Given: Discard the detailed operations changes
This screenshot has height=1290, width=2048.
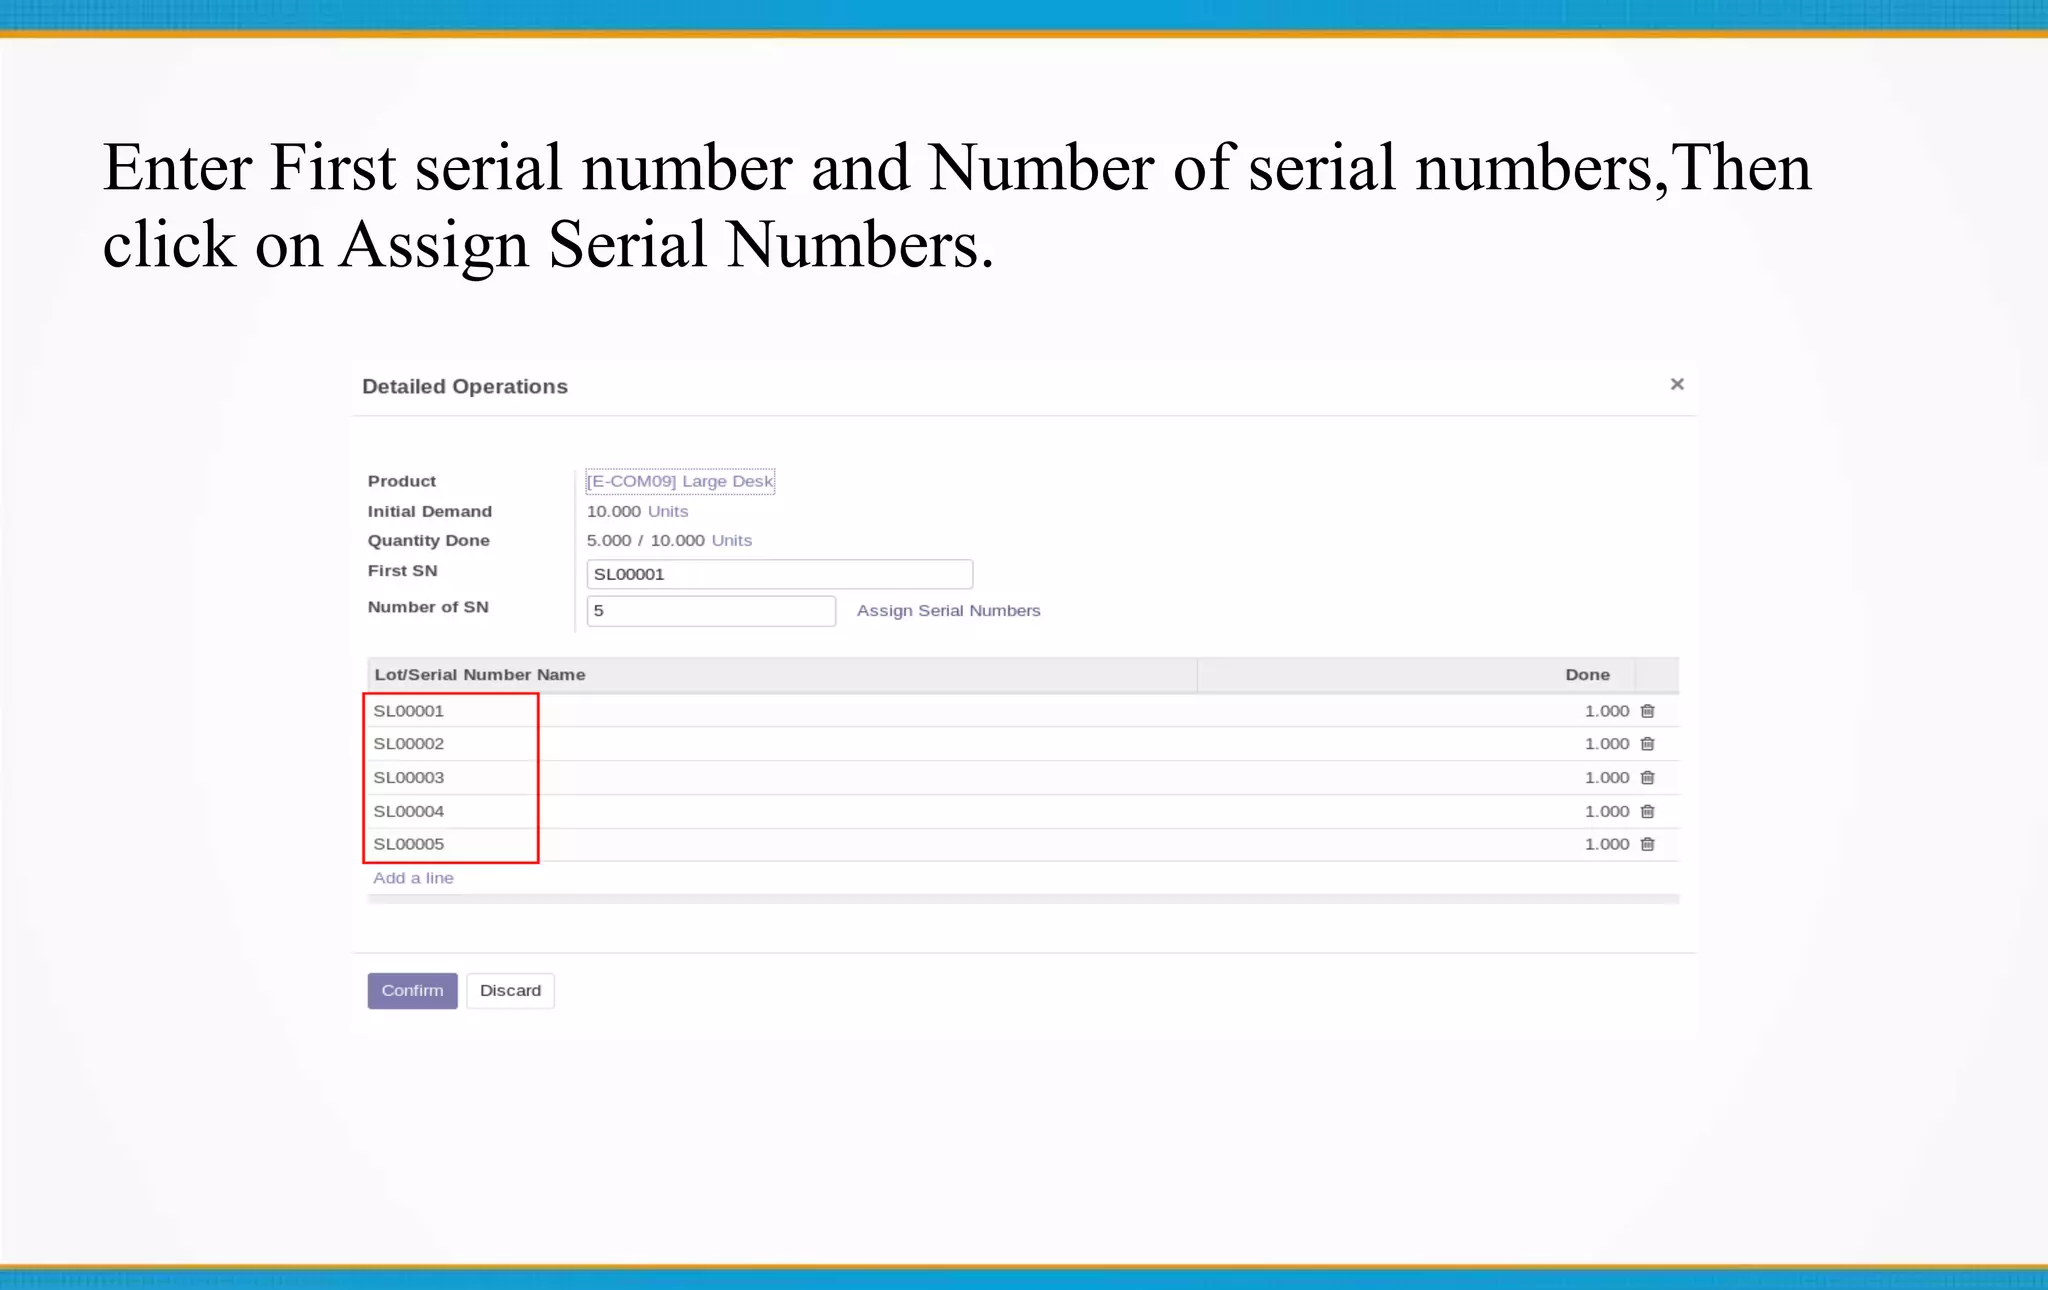Looking at the screenshot, I should [x=510, y=990].
